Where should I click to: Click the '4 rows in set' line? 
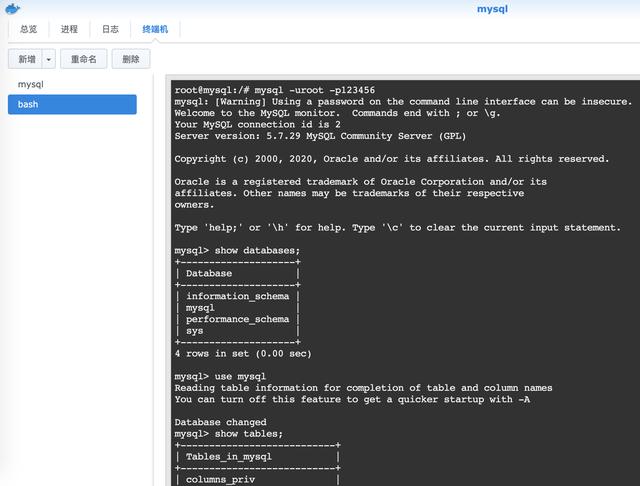coord(243,354)
